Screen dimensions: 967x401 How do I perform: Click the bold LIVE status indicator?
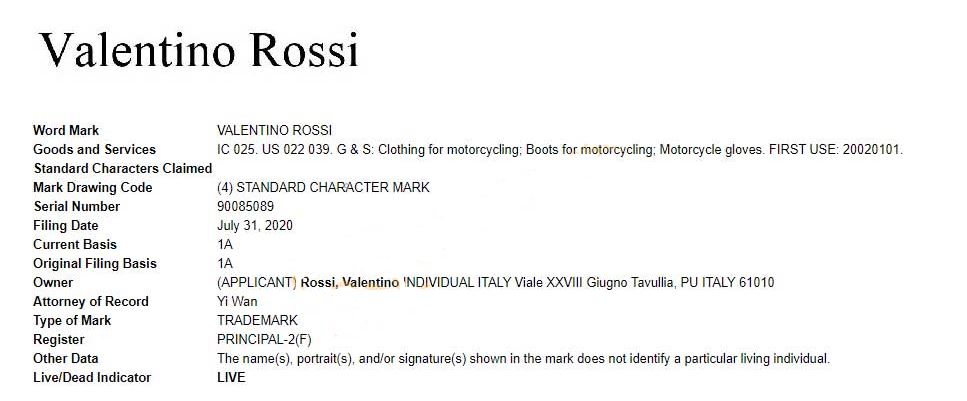point(231,377)
